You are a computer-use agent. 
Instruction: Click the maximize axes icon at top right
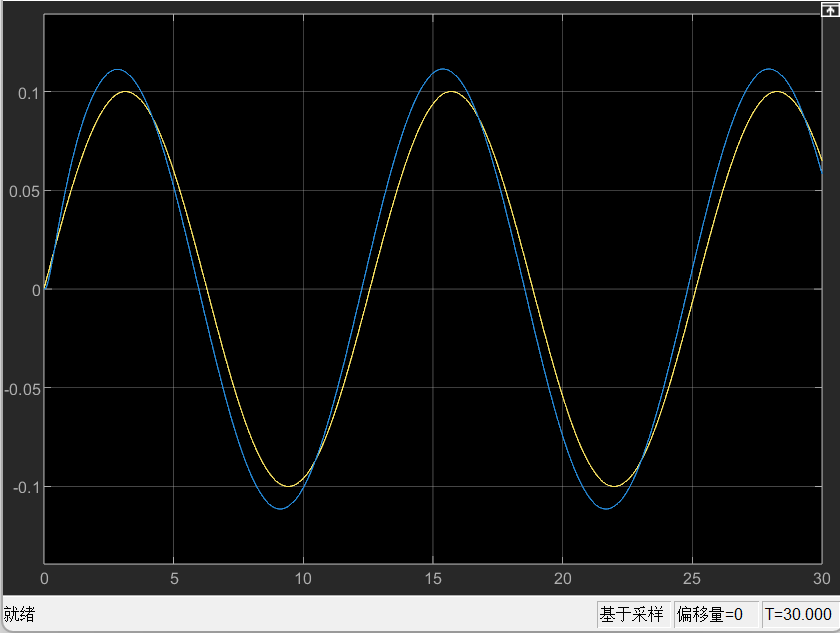829,7
